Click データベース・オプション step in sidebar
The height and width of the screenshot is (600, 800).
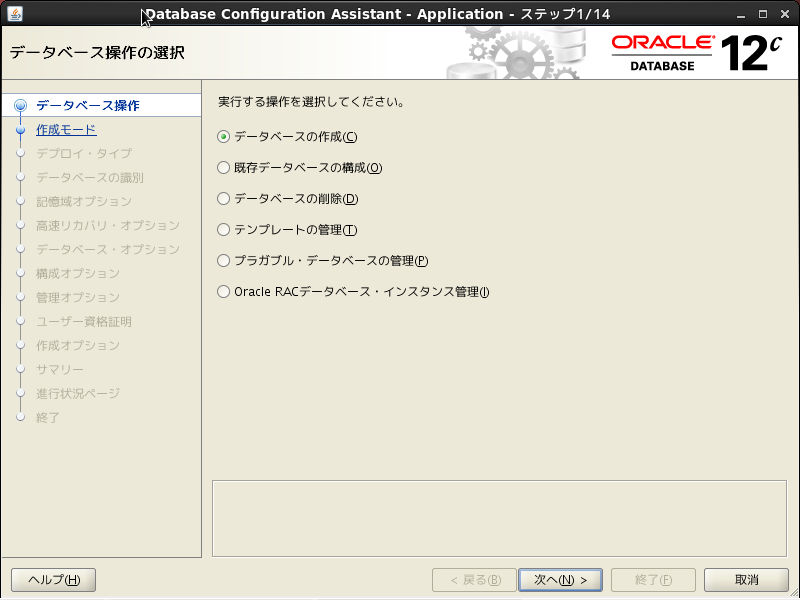coord(108,249)
